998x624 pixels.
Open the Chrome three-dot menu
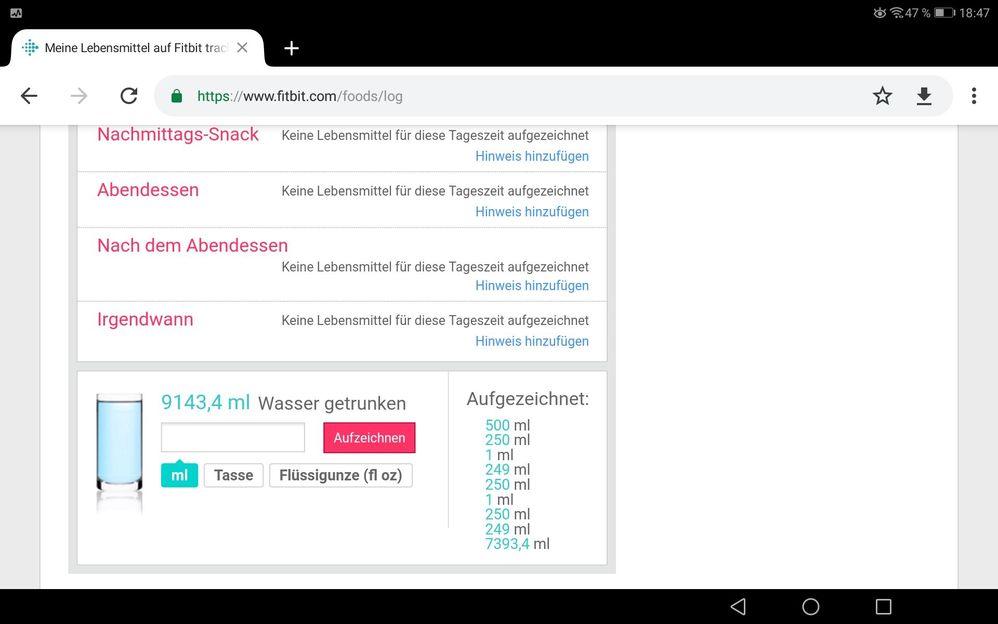point(974,96)
